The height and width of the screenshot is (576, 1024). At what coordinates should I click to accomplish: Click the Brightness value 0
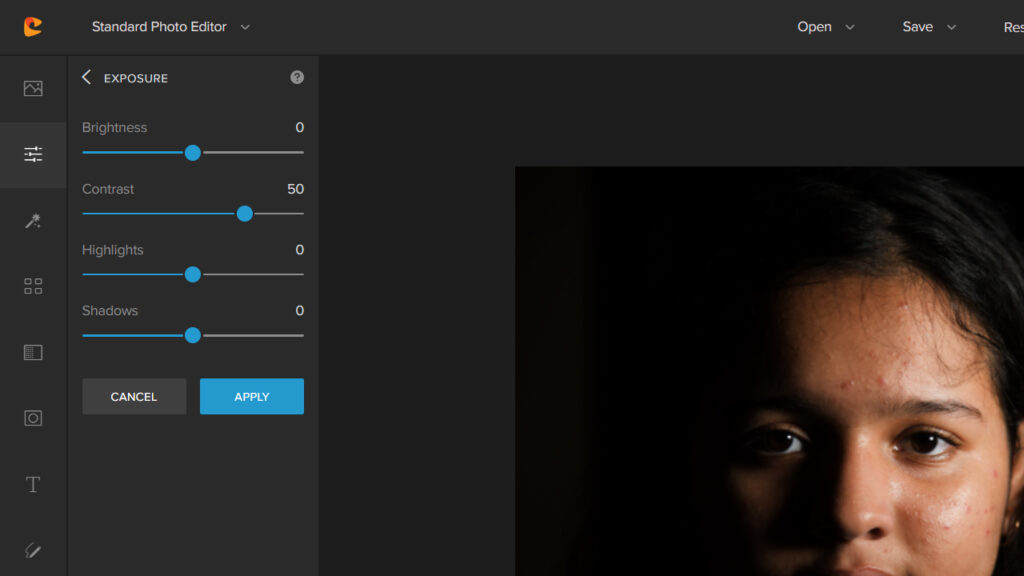pyautogui.click(x=300, y=127)
